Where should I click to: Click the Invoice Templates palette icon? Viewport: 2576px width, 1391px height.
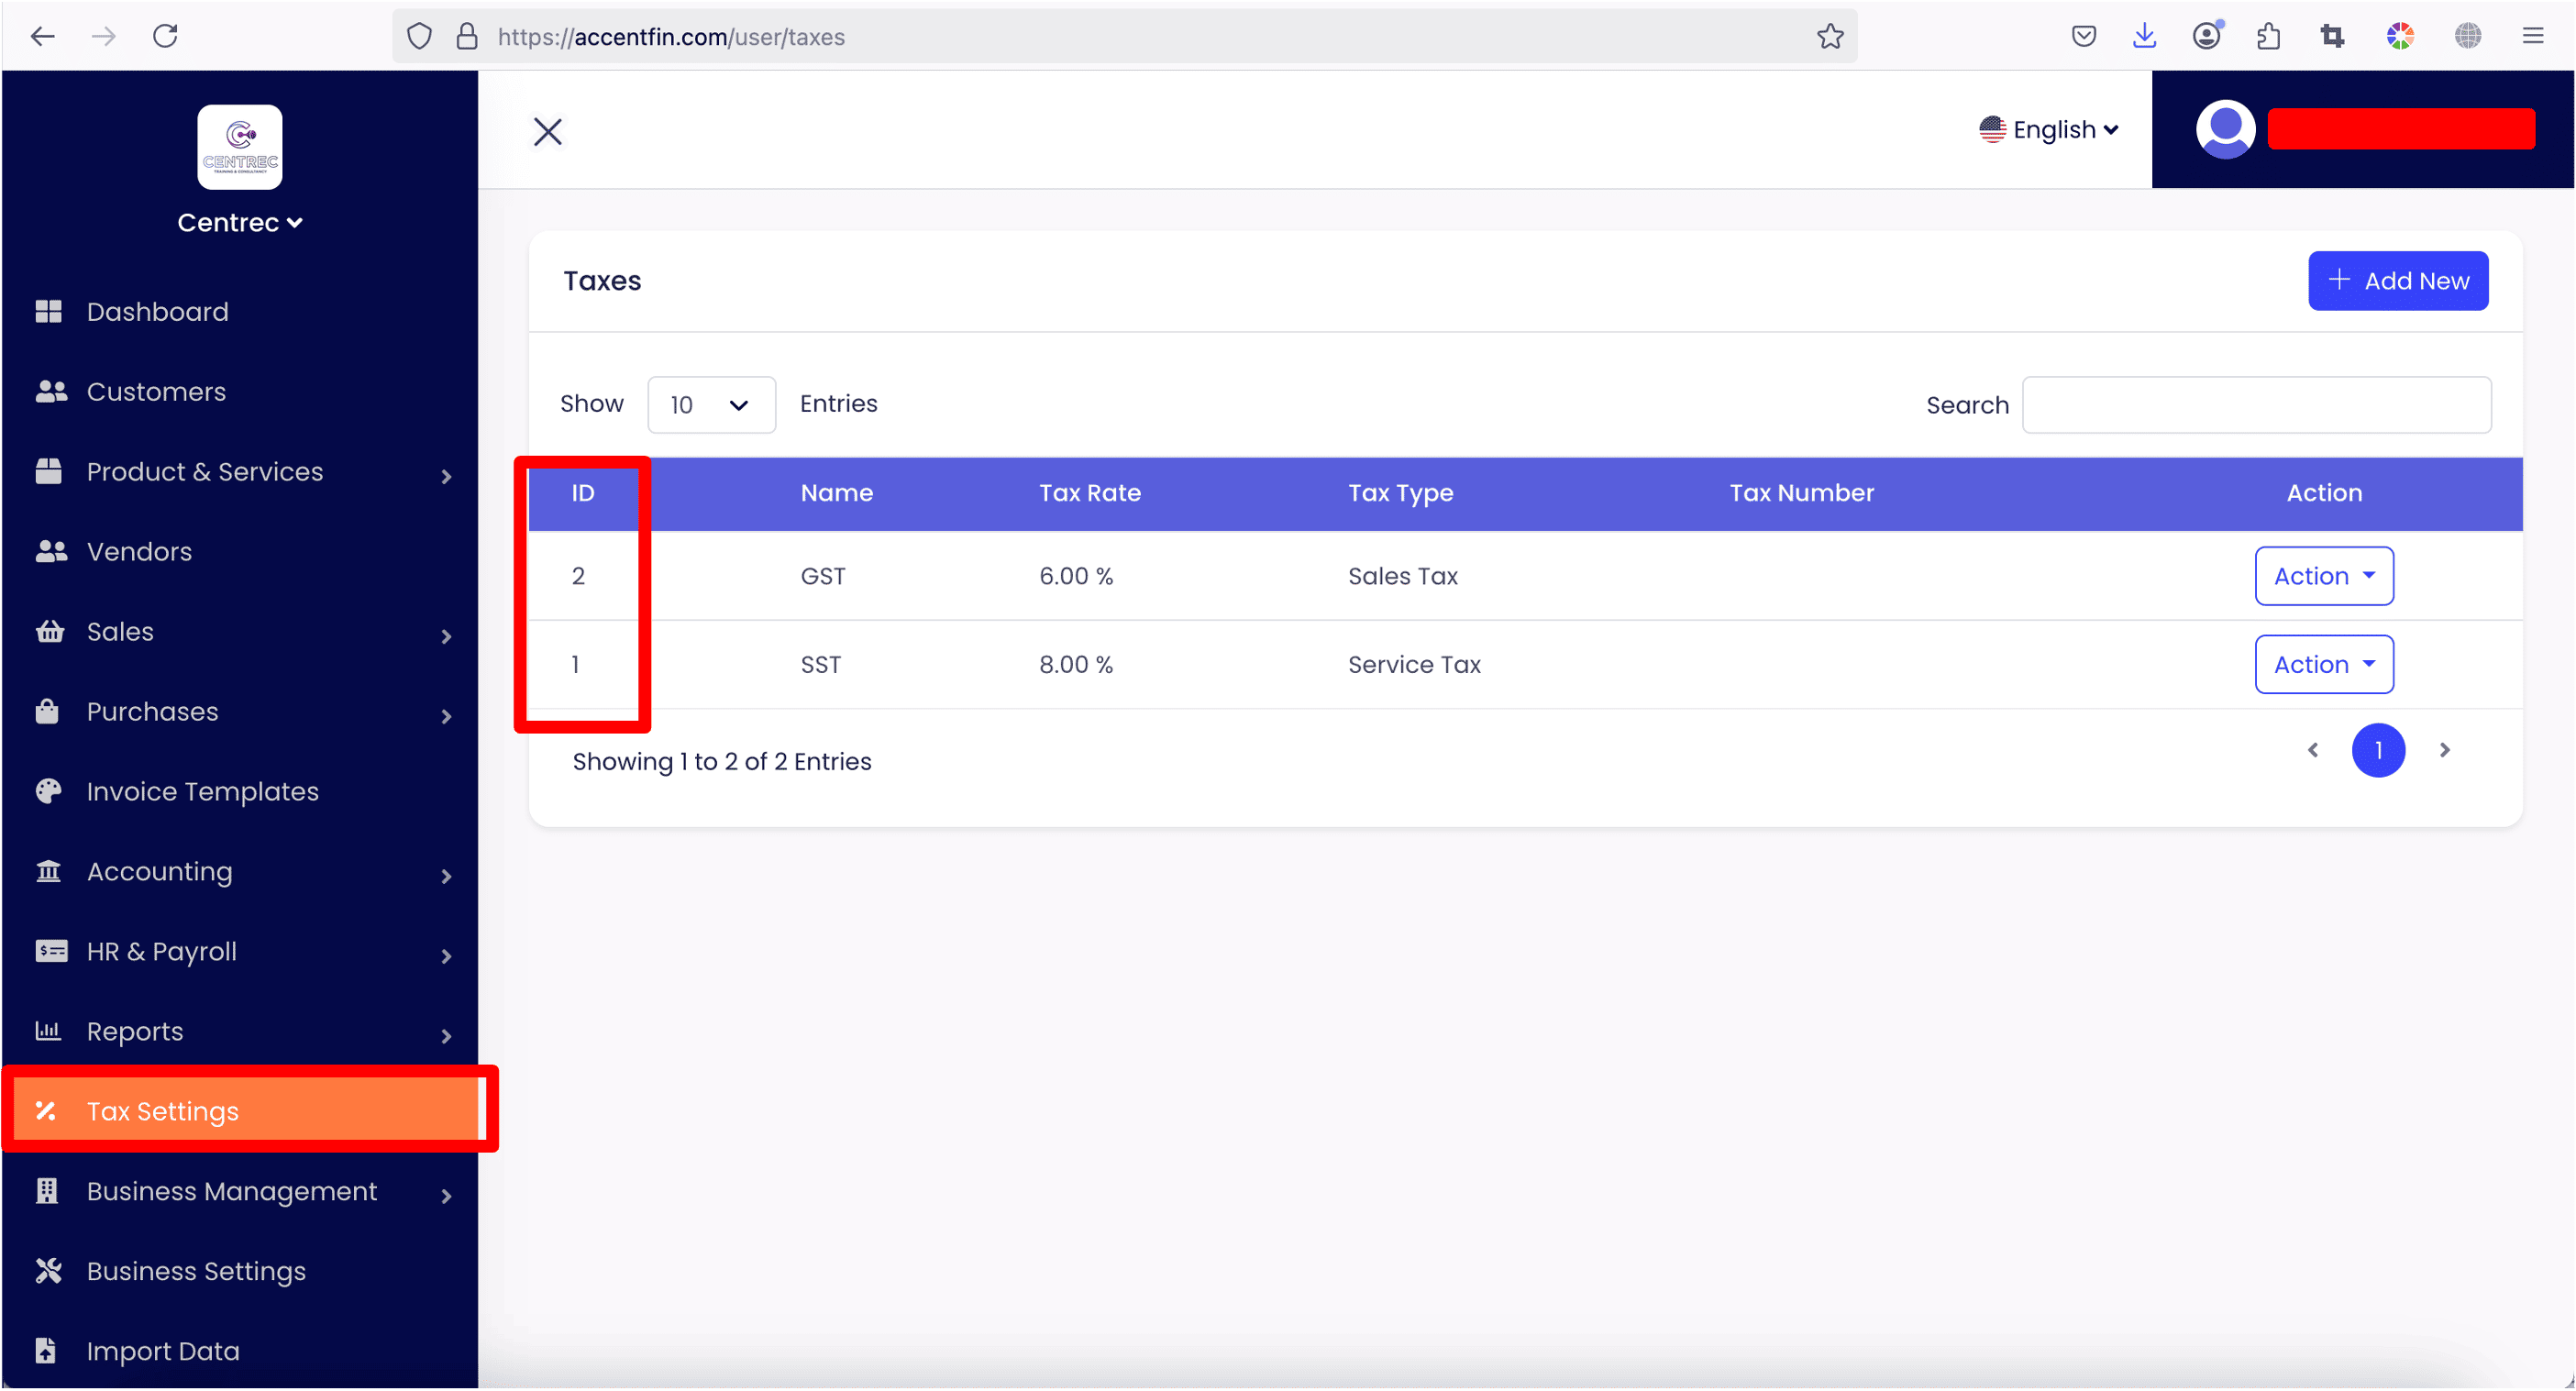pyautogui.click(x=48, y=791)
